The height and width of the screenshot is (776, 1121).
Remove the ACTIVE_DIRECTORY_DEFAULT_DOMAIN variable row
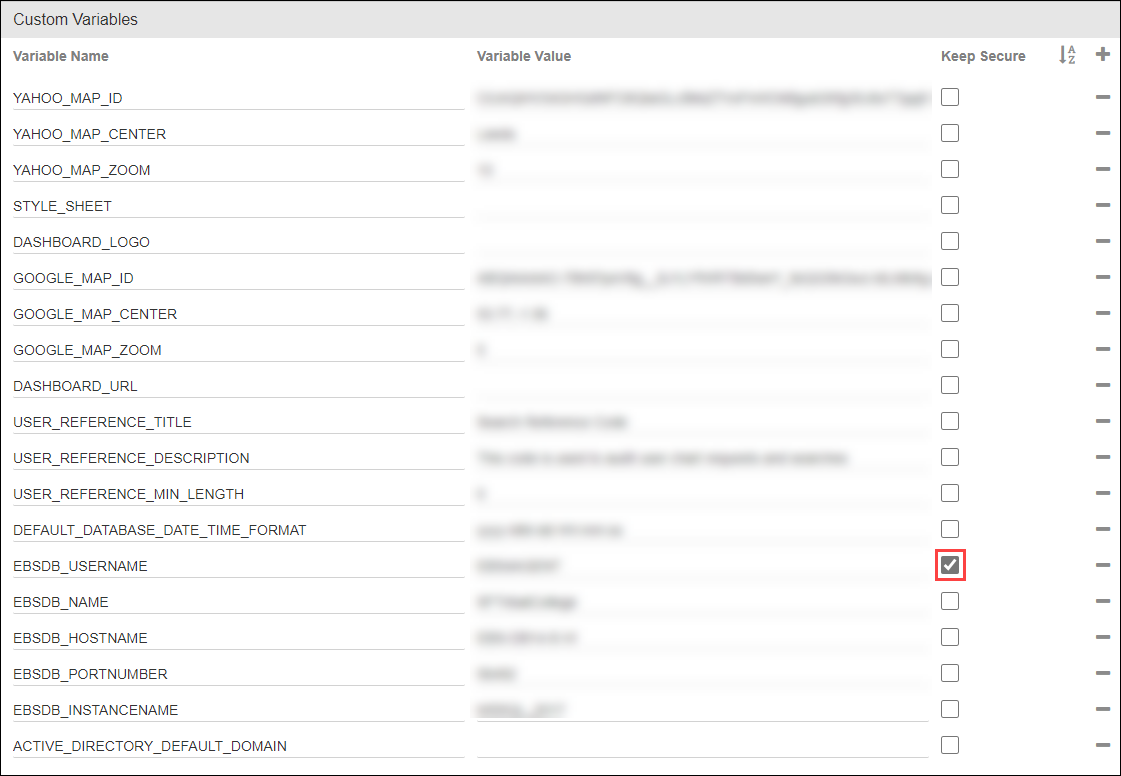pos(1103,745)
